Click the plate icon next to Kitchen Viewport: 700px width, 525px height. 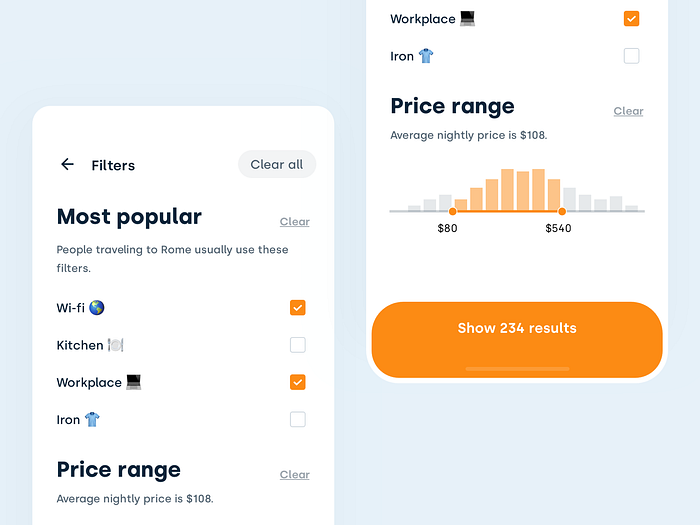click(116, 345)
